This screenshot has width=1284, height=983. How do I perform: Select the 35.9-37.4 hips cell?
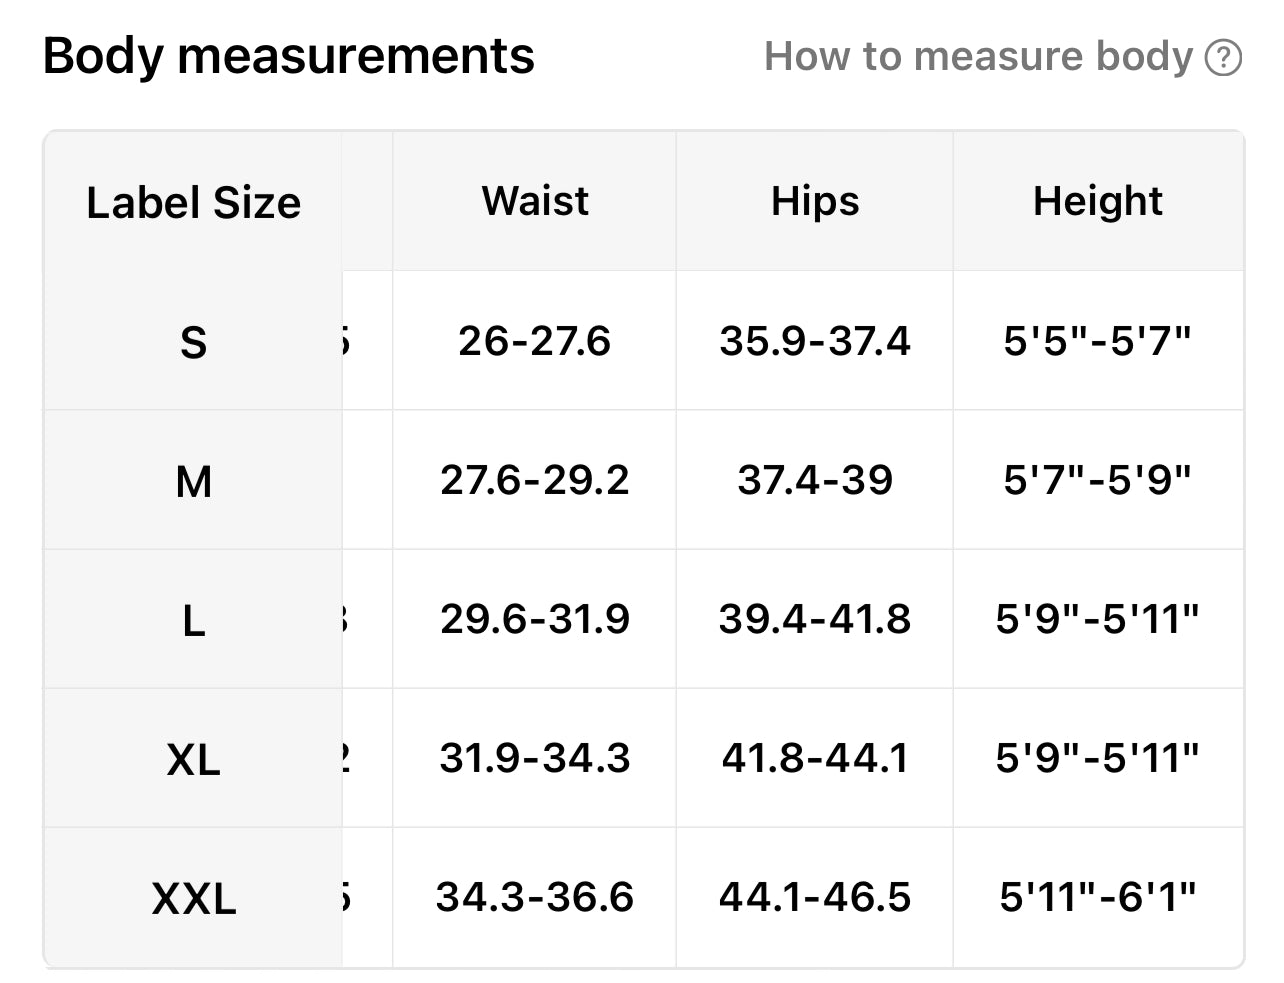tap(815, 341)
